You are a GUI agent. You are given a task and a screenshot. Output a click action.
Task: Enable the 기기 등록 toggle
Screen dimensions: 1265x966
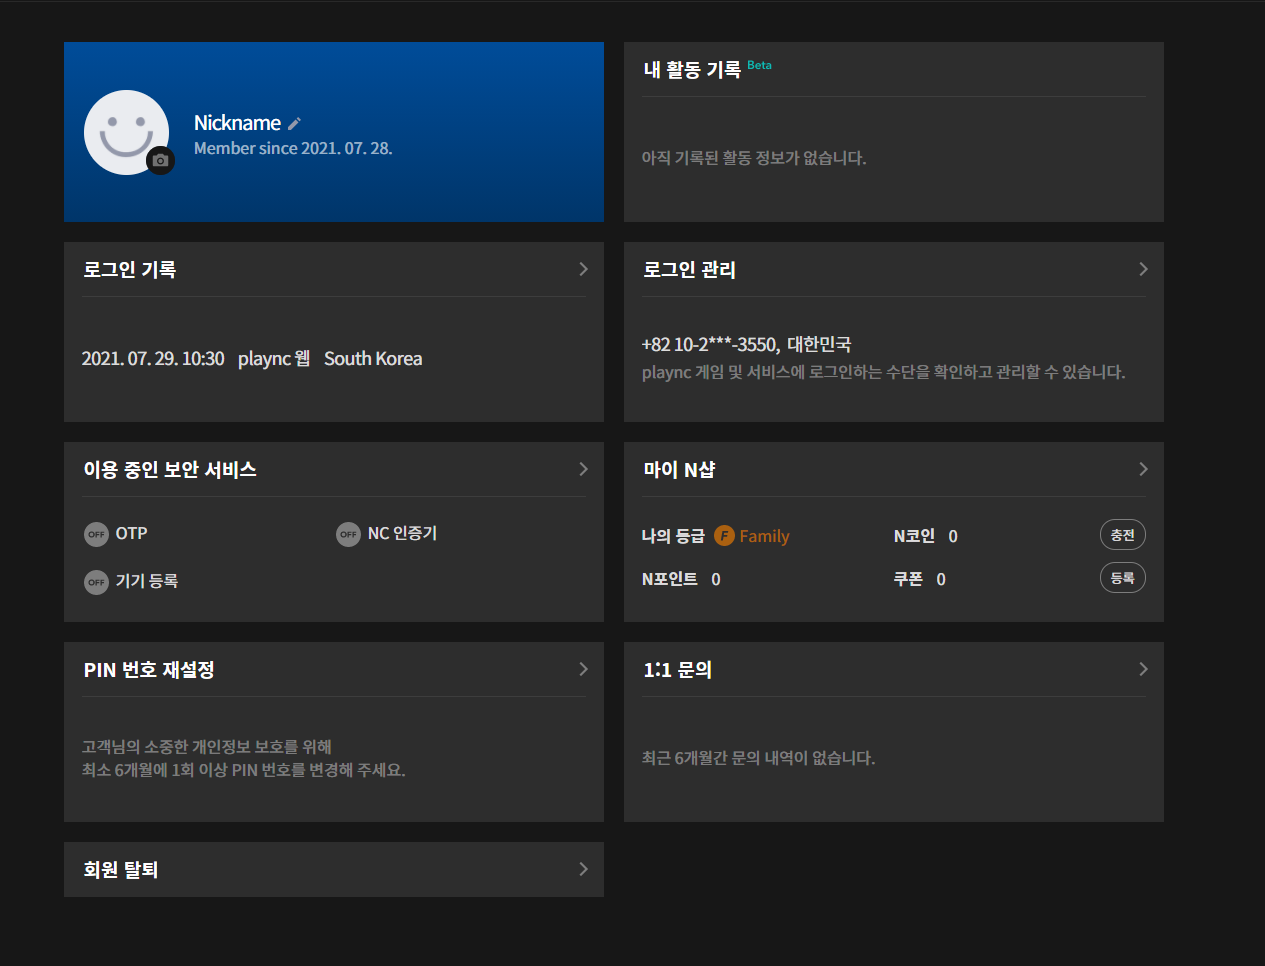coord(96,582)
